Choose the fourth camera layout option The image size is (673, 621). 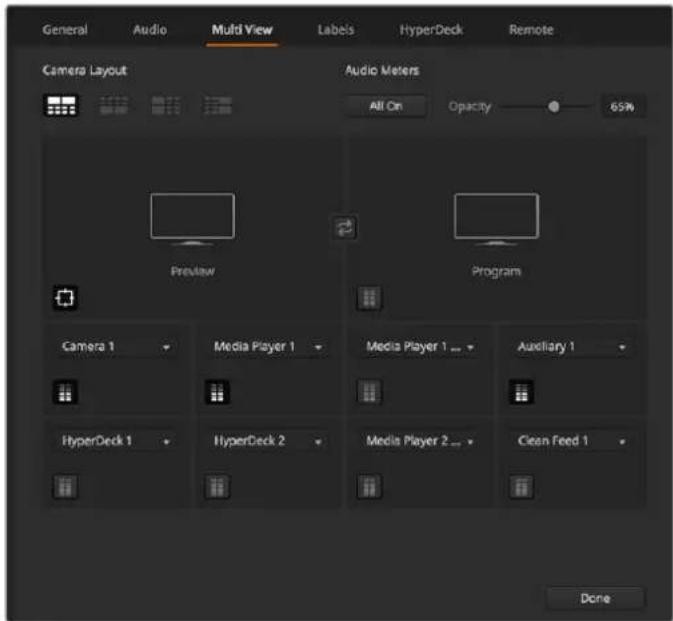[218, 106]
